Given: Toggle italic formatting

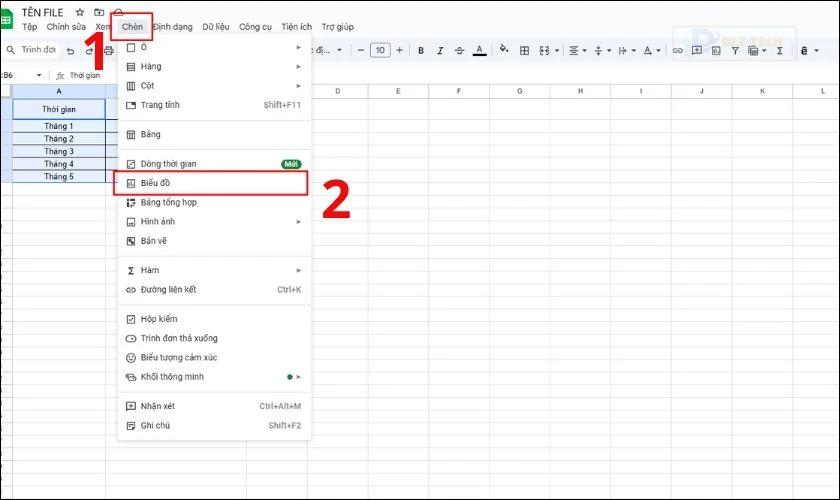Looking at the screenshot, I should [x=440, y=50].
